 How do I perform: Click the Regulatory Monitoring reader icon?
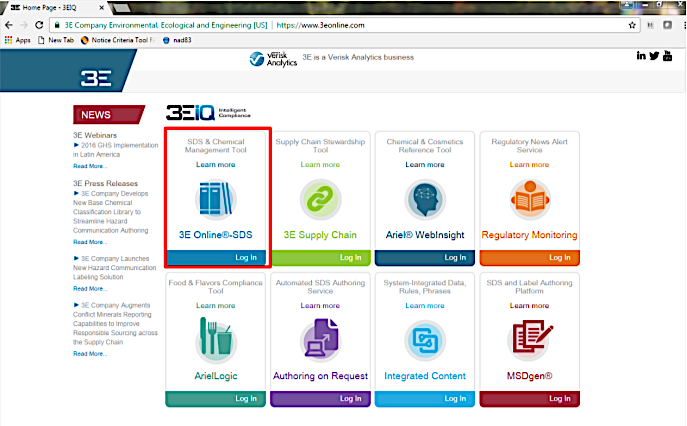pos(530,199)
